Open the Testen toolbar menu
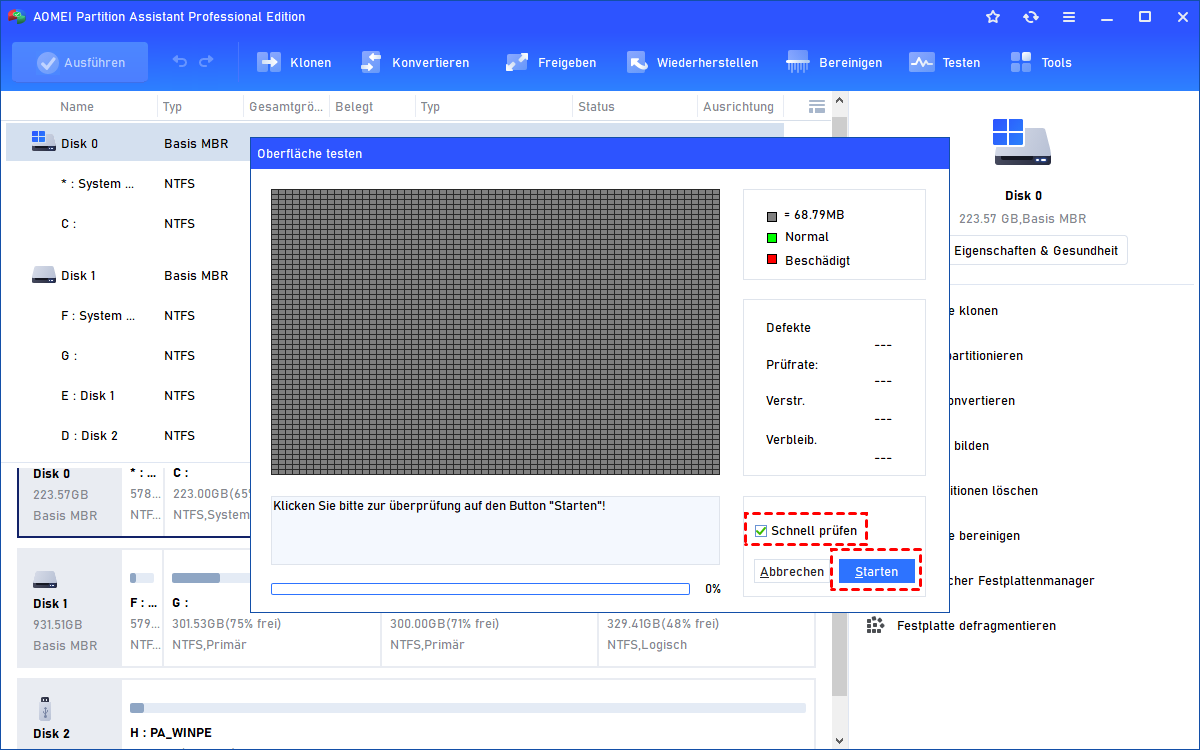The image size is (1200, 750). point(945,62)
